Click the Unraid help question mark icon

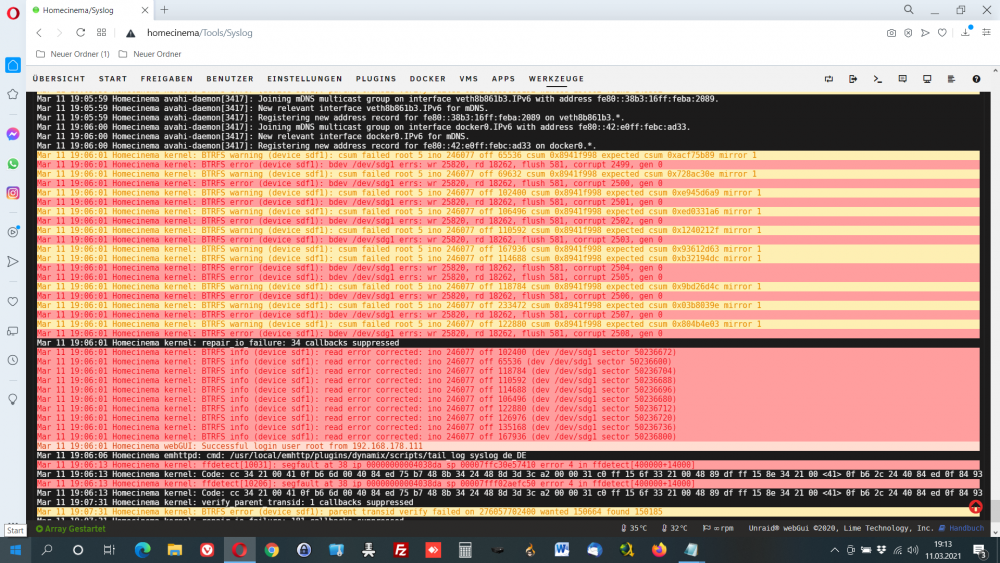click(x=976, y=79)
